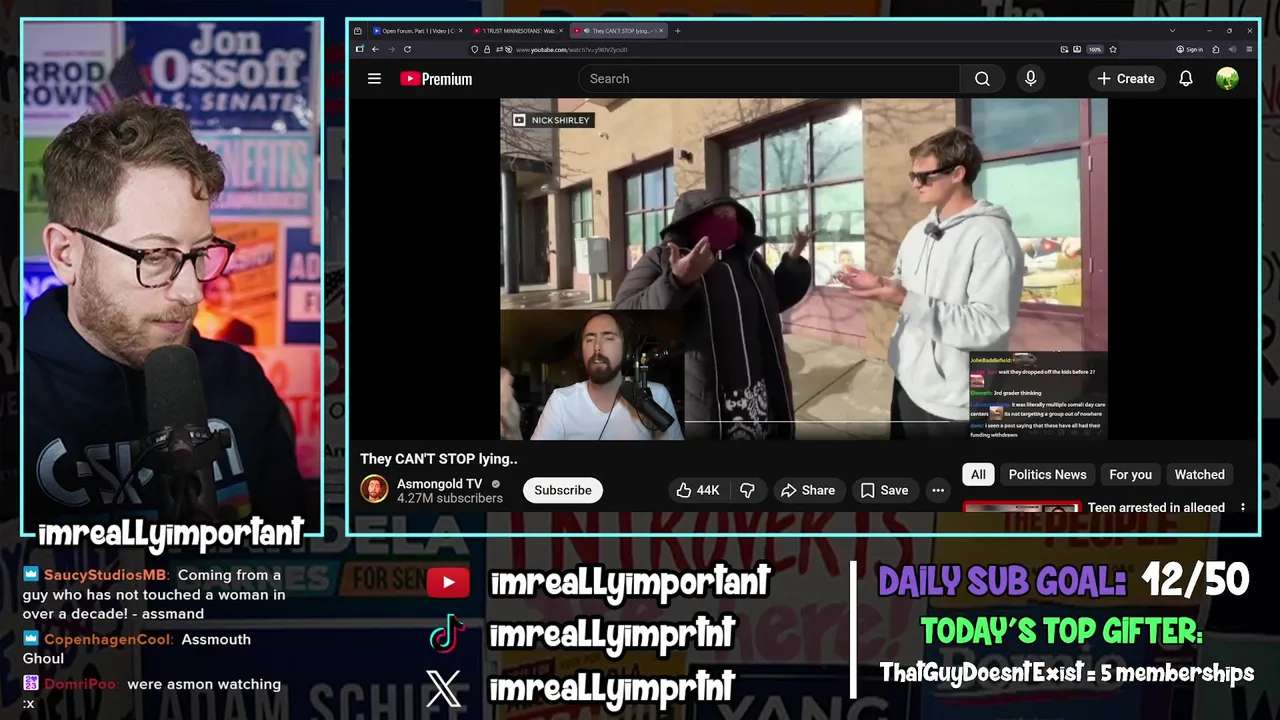The height and width of the screenshot is (720, 1280).
Task: Select the For you filter chip
Action: pyautogui.click(x=1130, y=474)
